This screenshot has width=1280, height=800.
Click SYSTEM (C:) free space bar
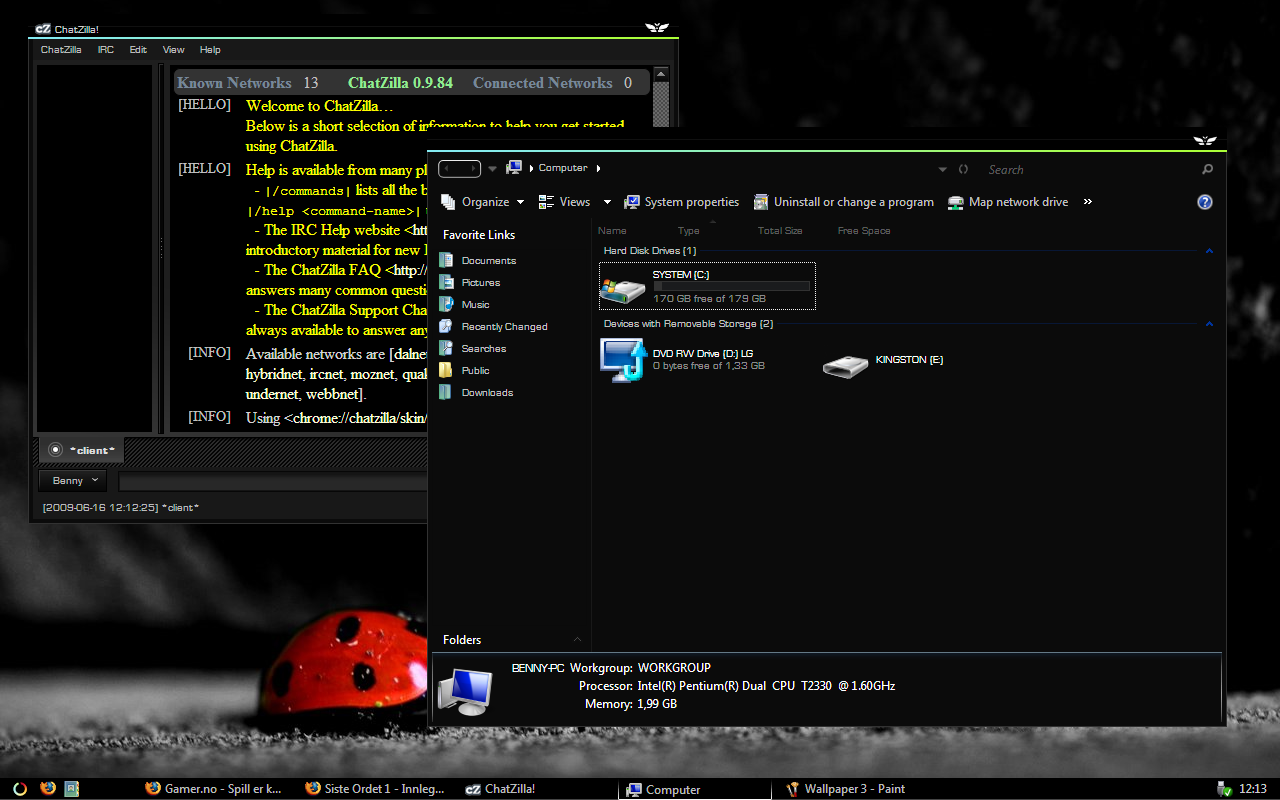coord(731,286)
